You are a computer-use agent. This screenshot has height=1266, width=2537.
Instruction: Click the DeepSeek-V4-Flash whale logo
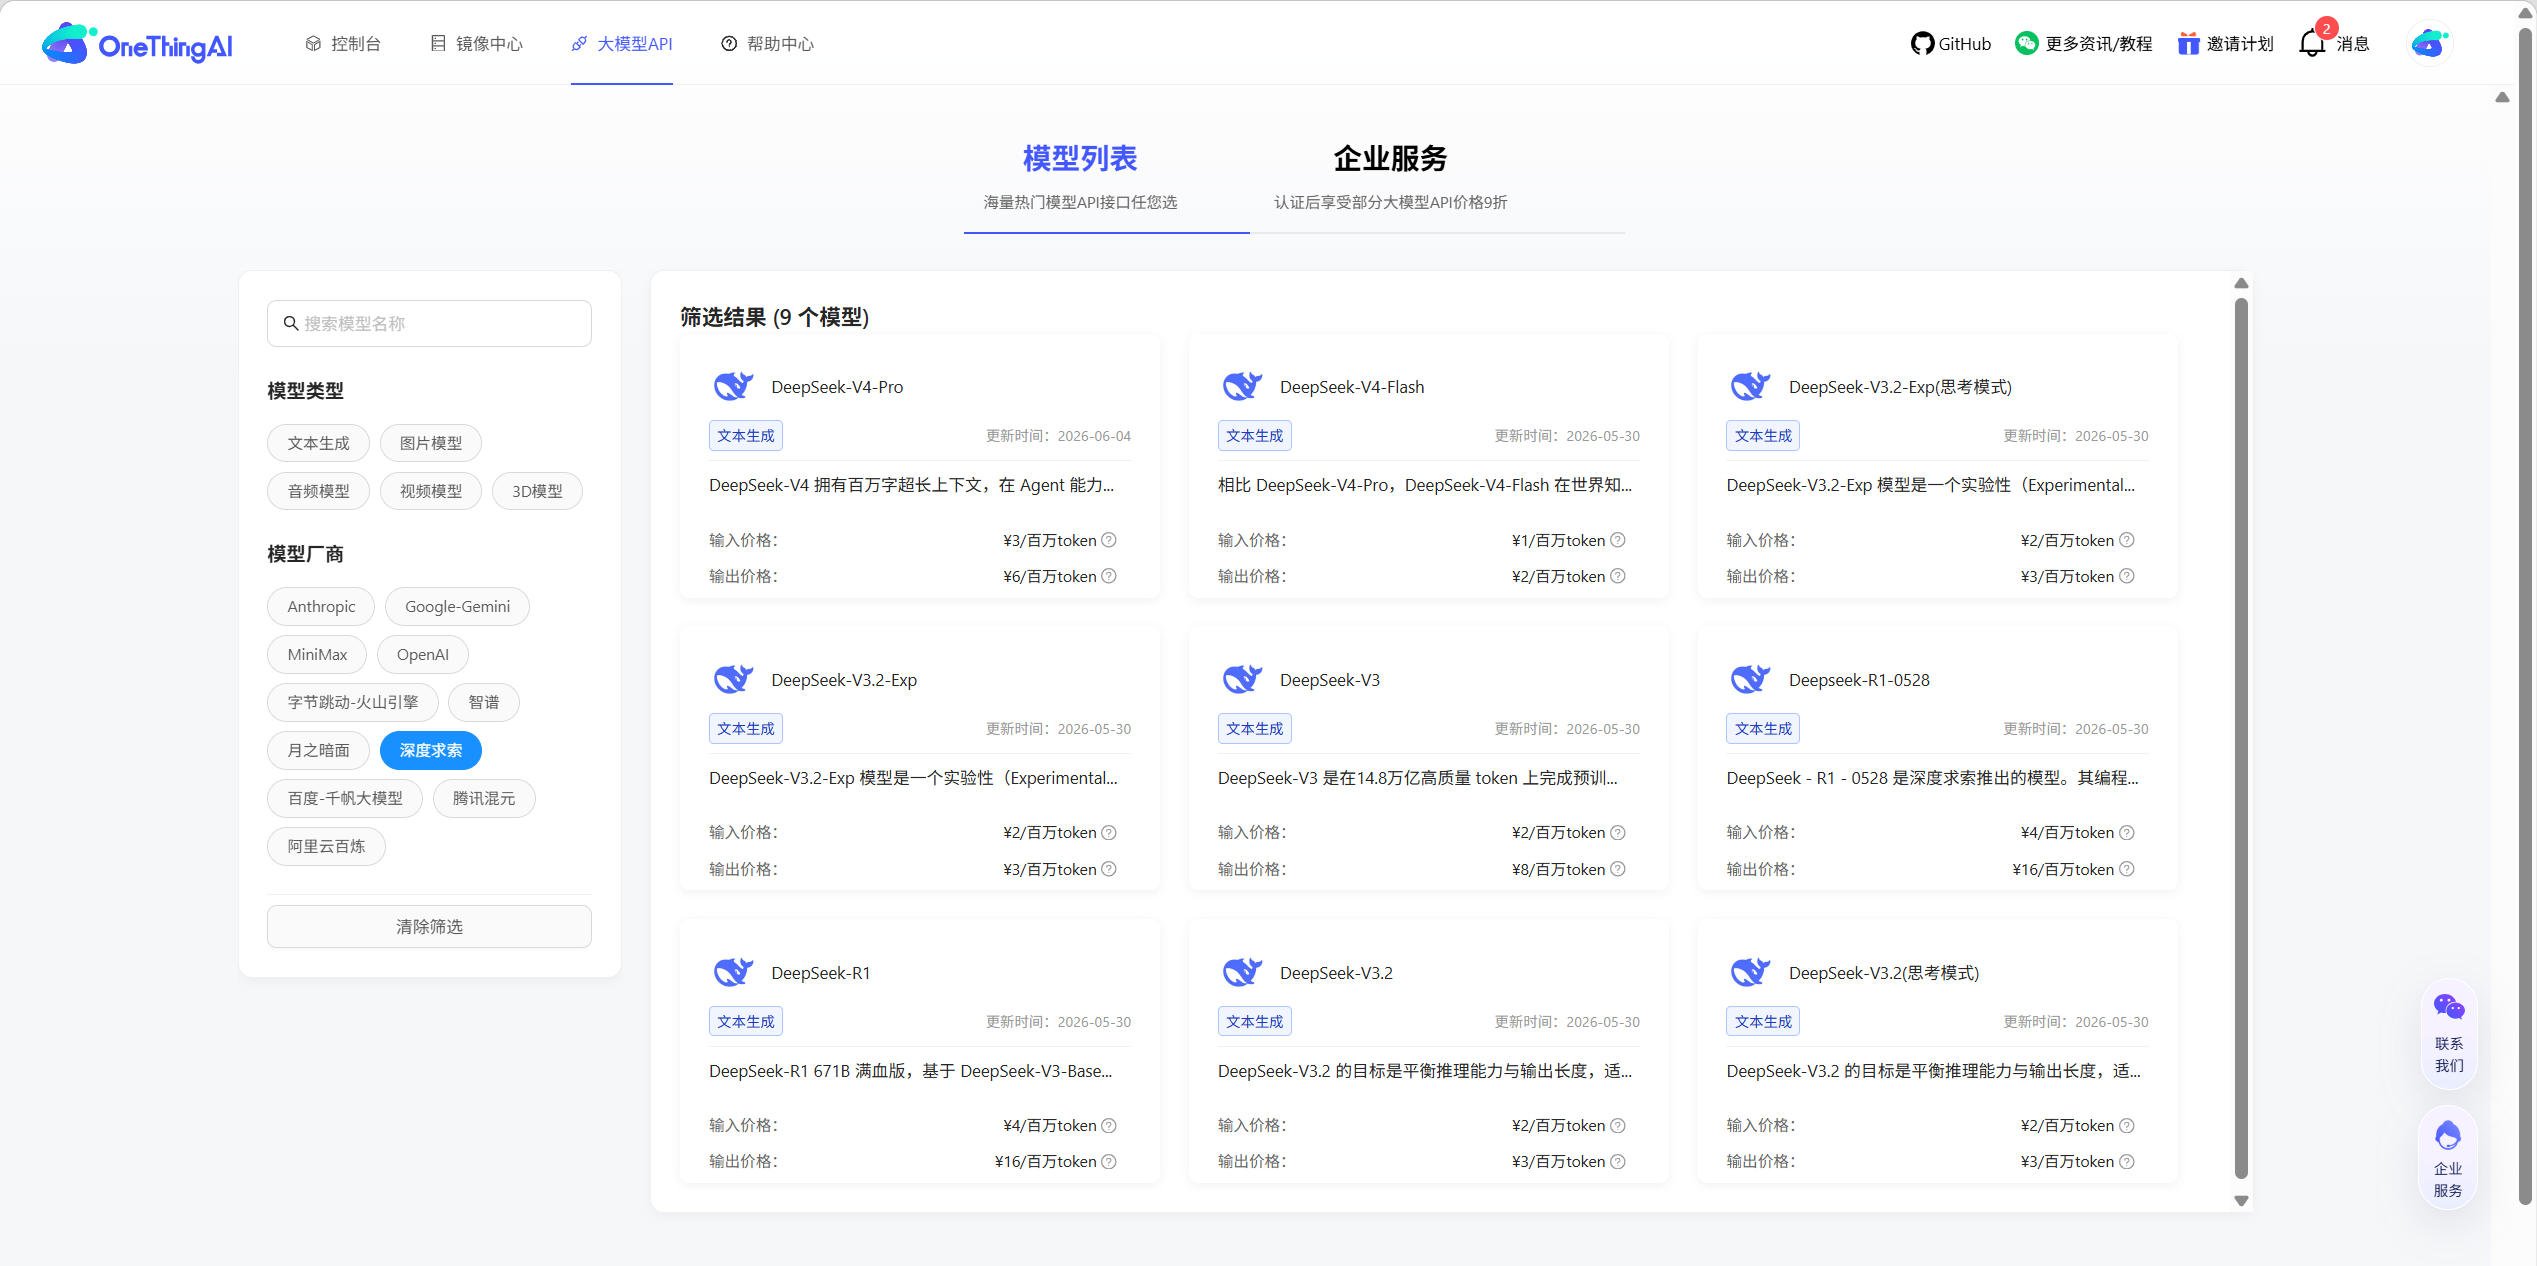pos(1242,386)
